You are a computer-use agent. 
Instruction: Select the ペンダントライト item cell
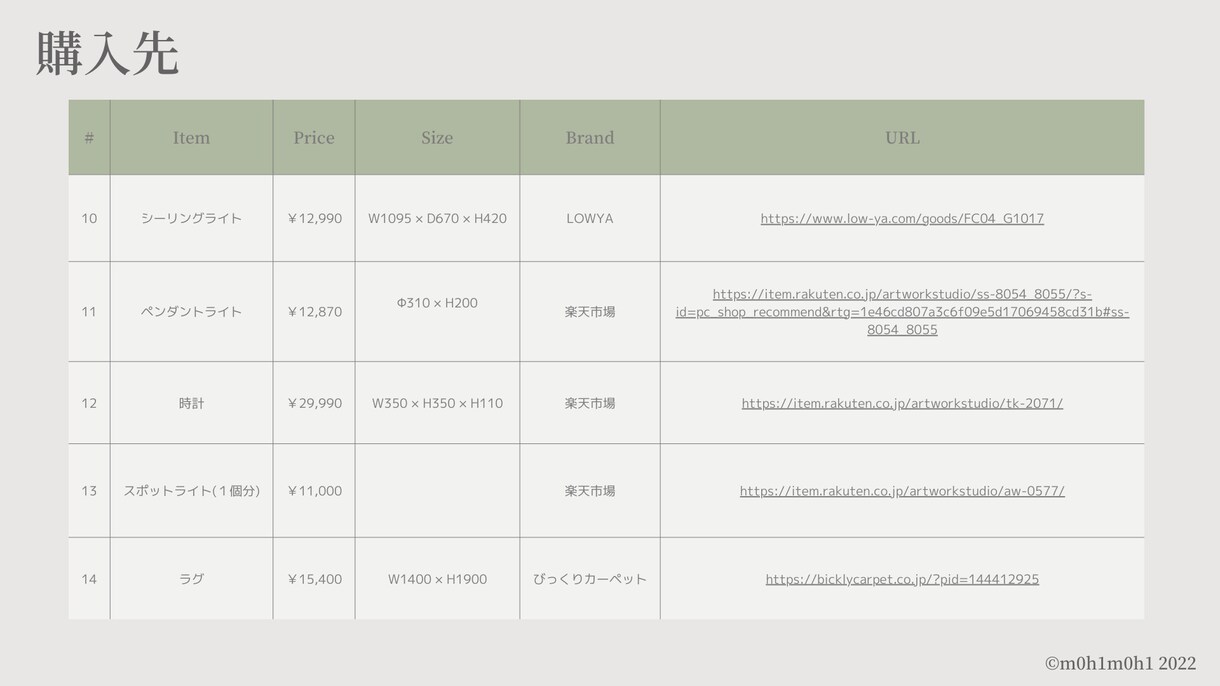click(191, 312)
